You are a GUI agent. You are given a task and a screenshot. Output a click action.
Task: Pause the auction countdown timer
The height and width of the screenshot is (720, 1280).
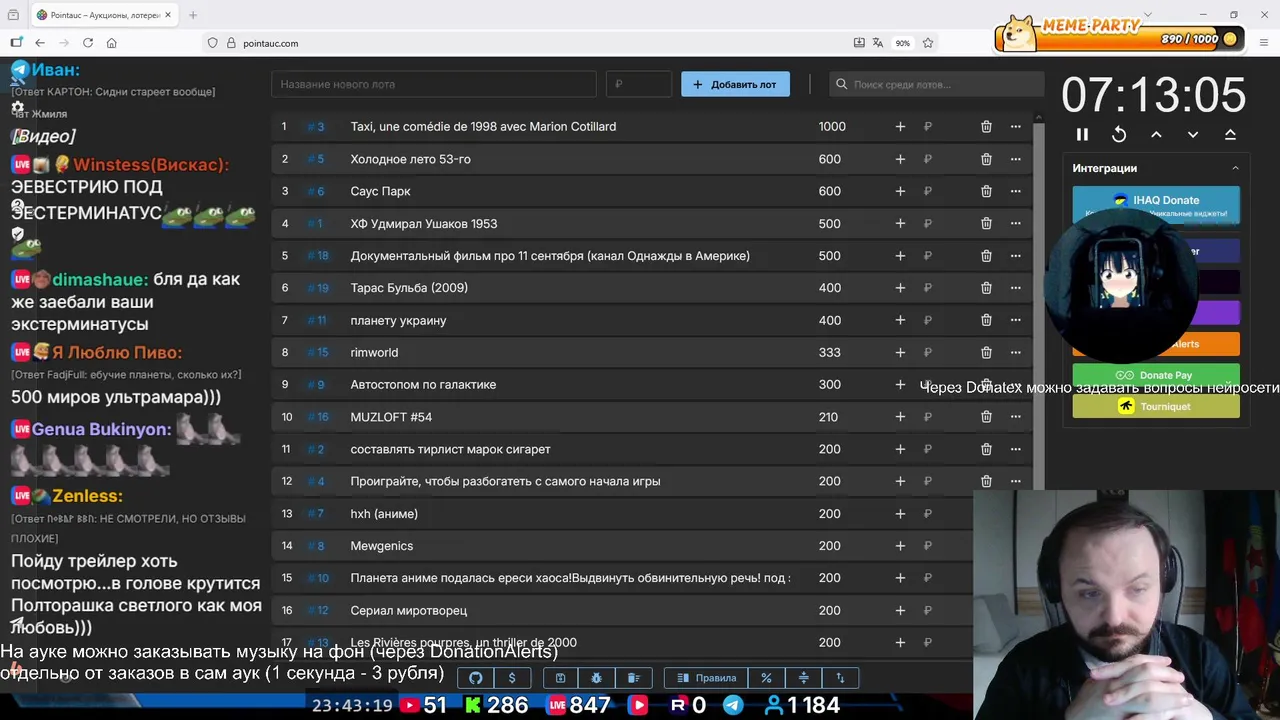(1082, 134)
